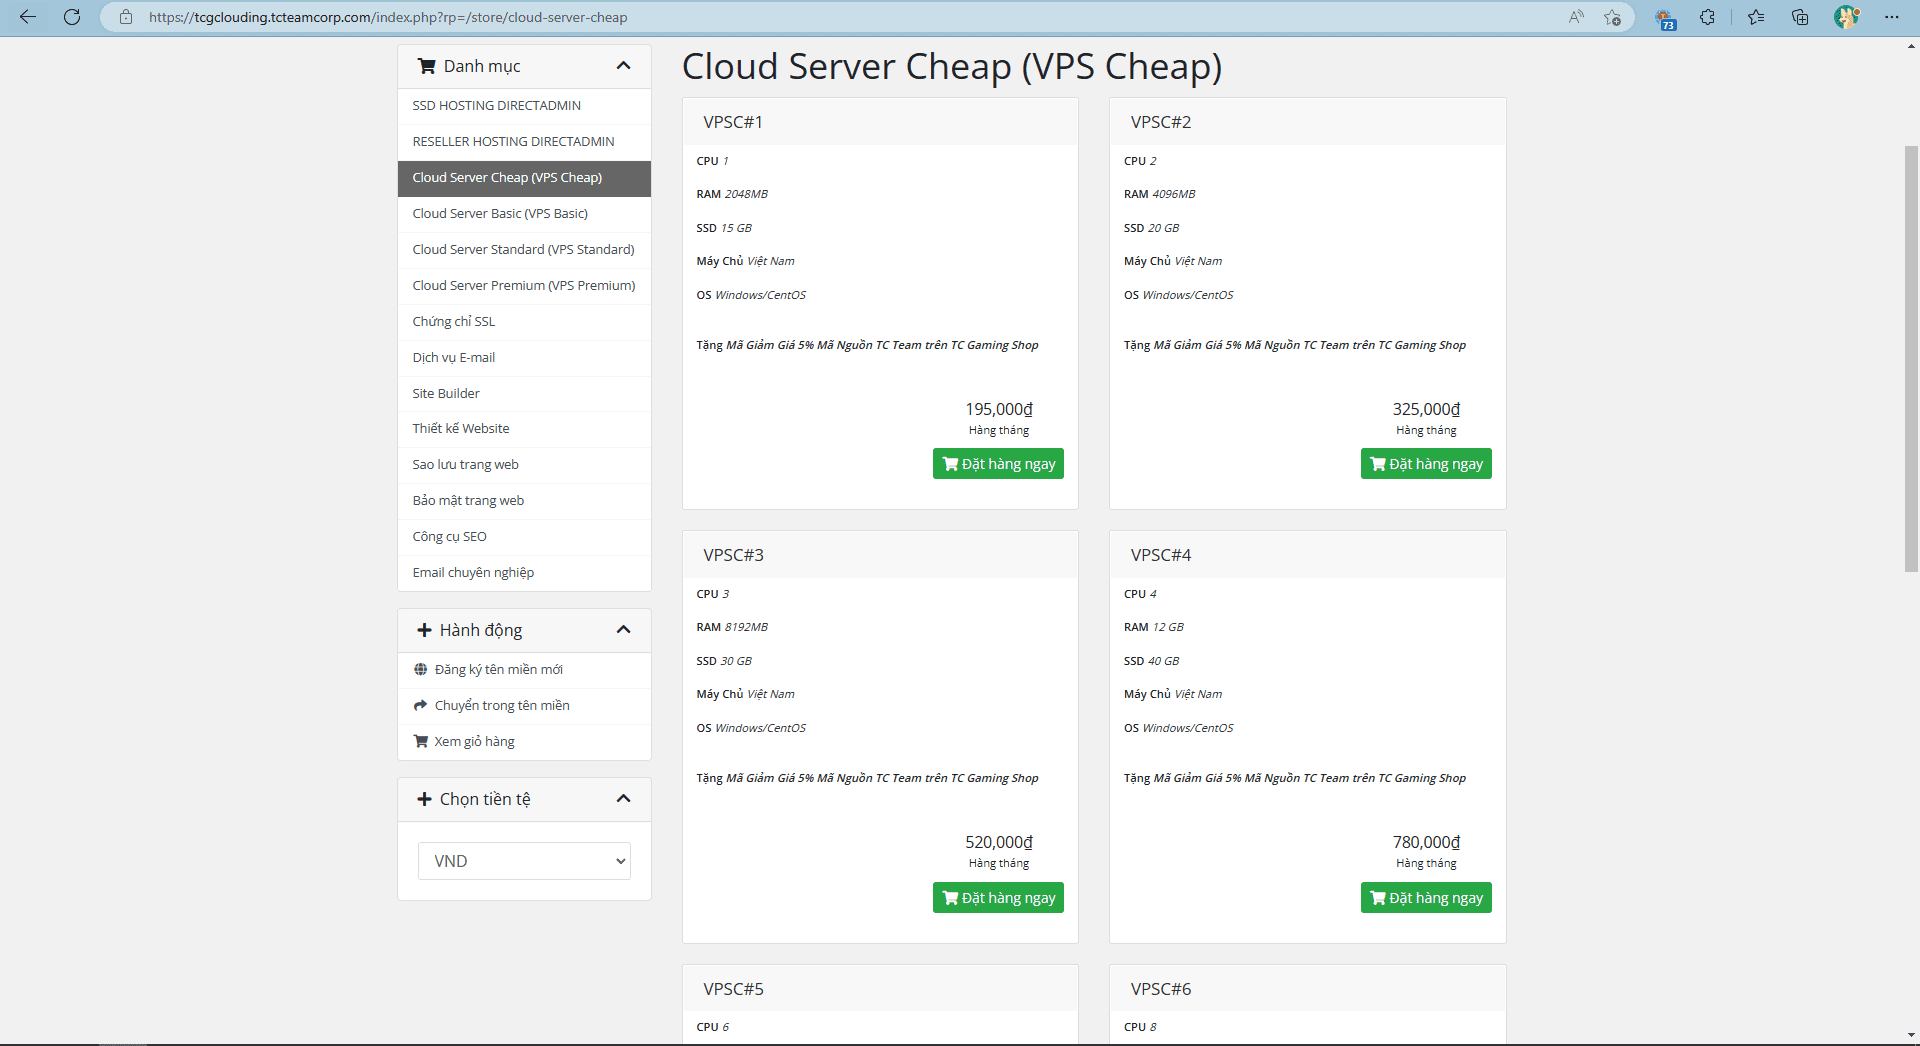Open the Collections icon in toolbar

click(x=1800, y=17)
